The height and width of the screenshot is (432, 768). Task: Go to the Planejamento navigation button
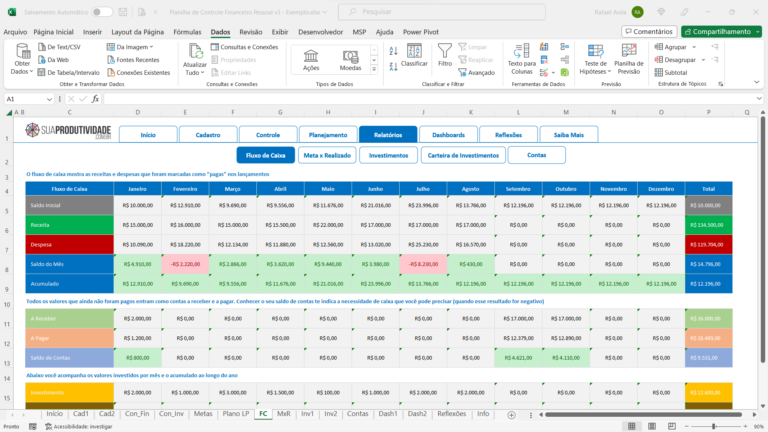[328, 135]
